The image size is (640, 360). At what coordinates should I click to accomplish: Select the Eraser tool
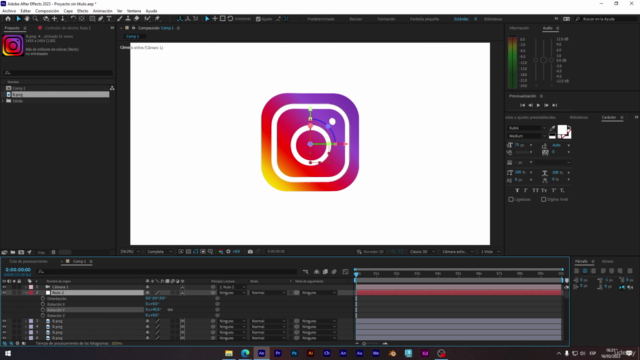136,19
